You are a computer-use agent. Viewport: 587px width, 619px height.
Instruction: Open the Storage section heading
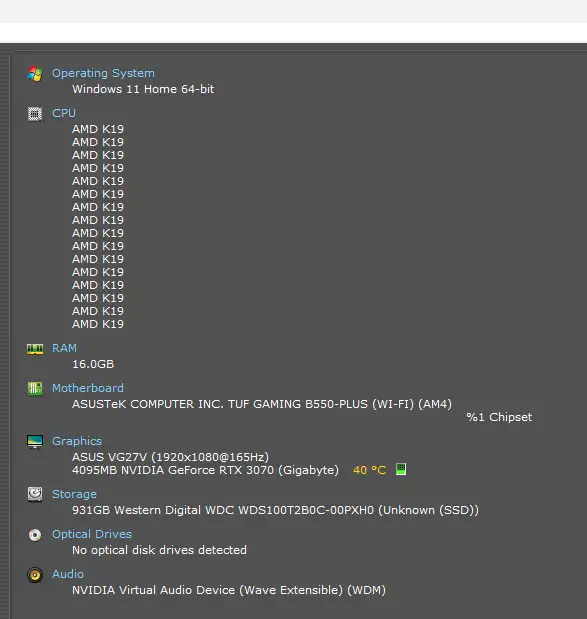click(x=74, y=494)
